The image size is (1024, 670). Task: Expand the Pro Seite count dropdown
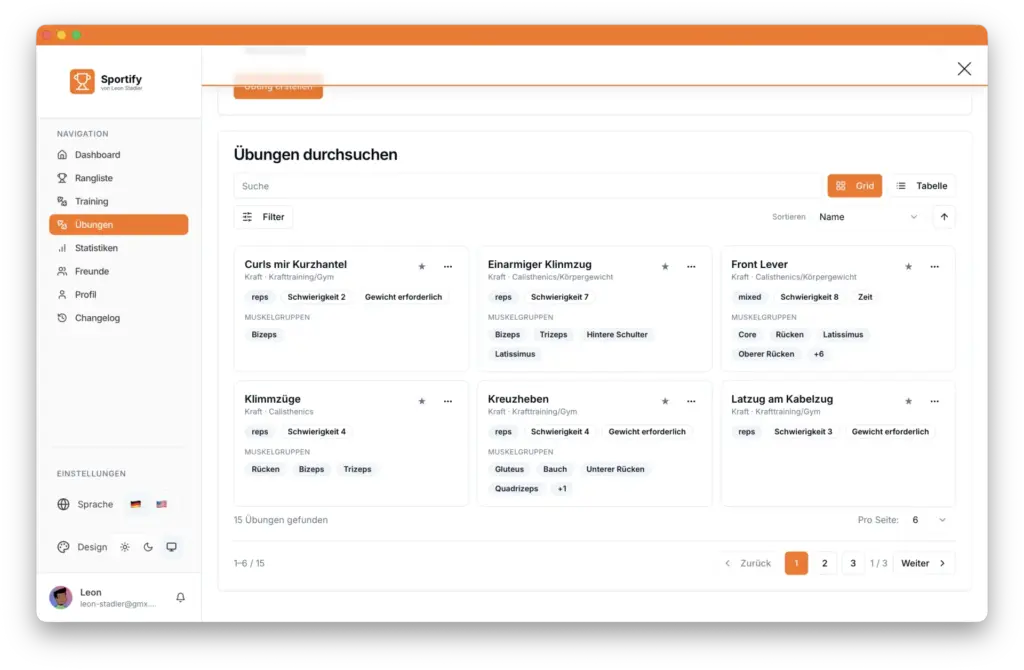pos(929,520)
